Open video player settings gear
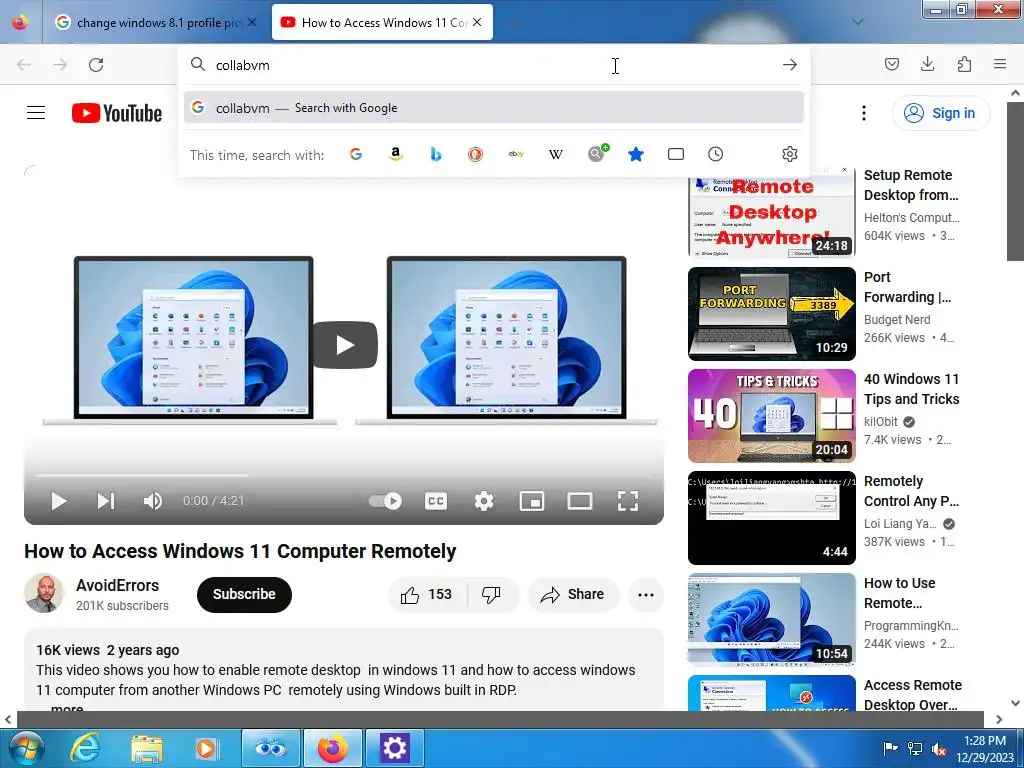Image resolution: width=1024 pixels, height=768 pixels. [484, 501]
